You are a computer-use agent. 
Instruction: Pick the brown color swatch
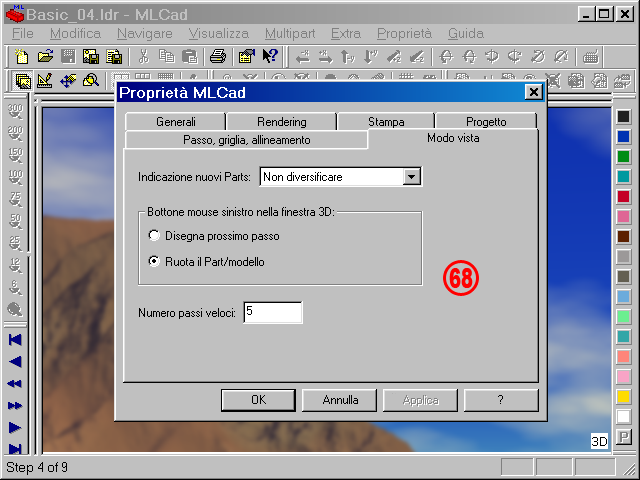click(623, 237)
